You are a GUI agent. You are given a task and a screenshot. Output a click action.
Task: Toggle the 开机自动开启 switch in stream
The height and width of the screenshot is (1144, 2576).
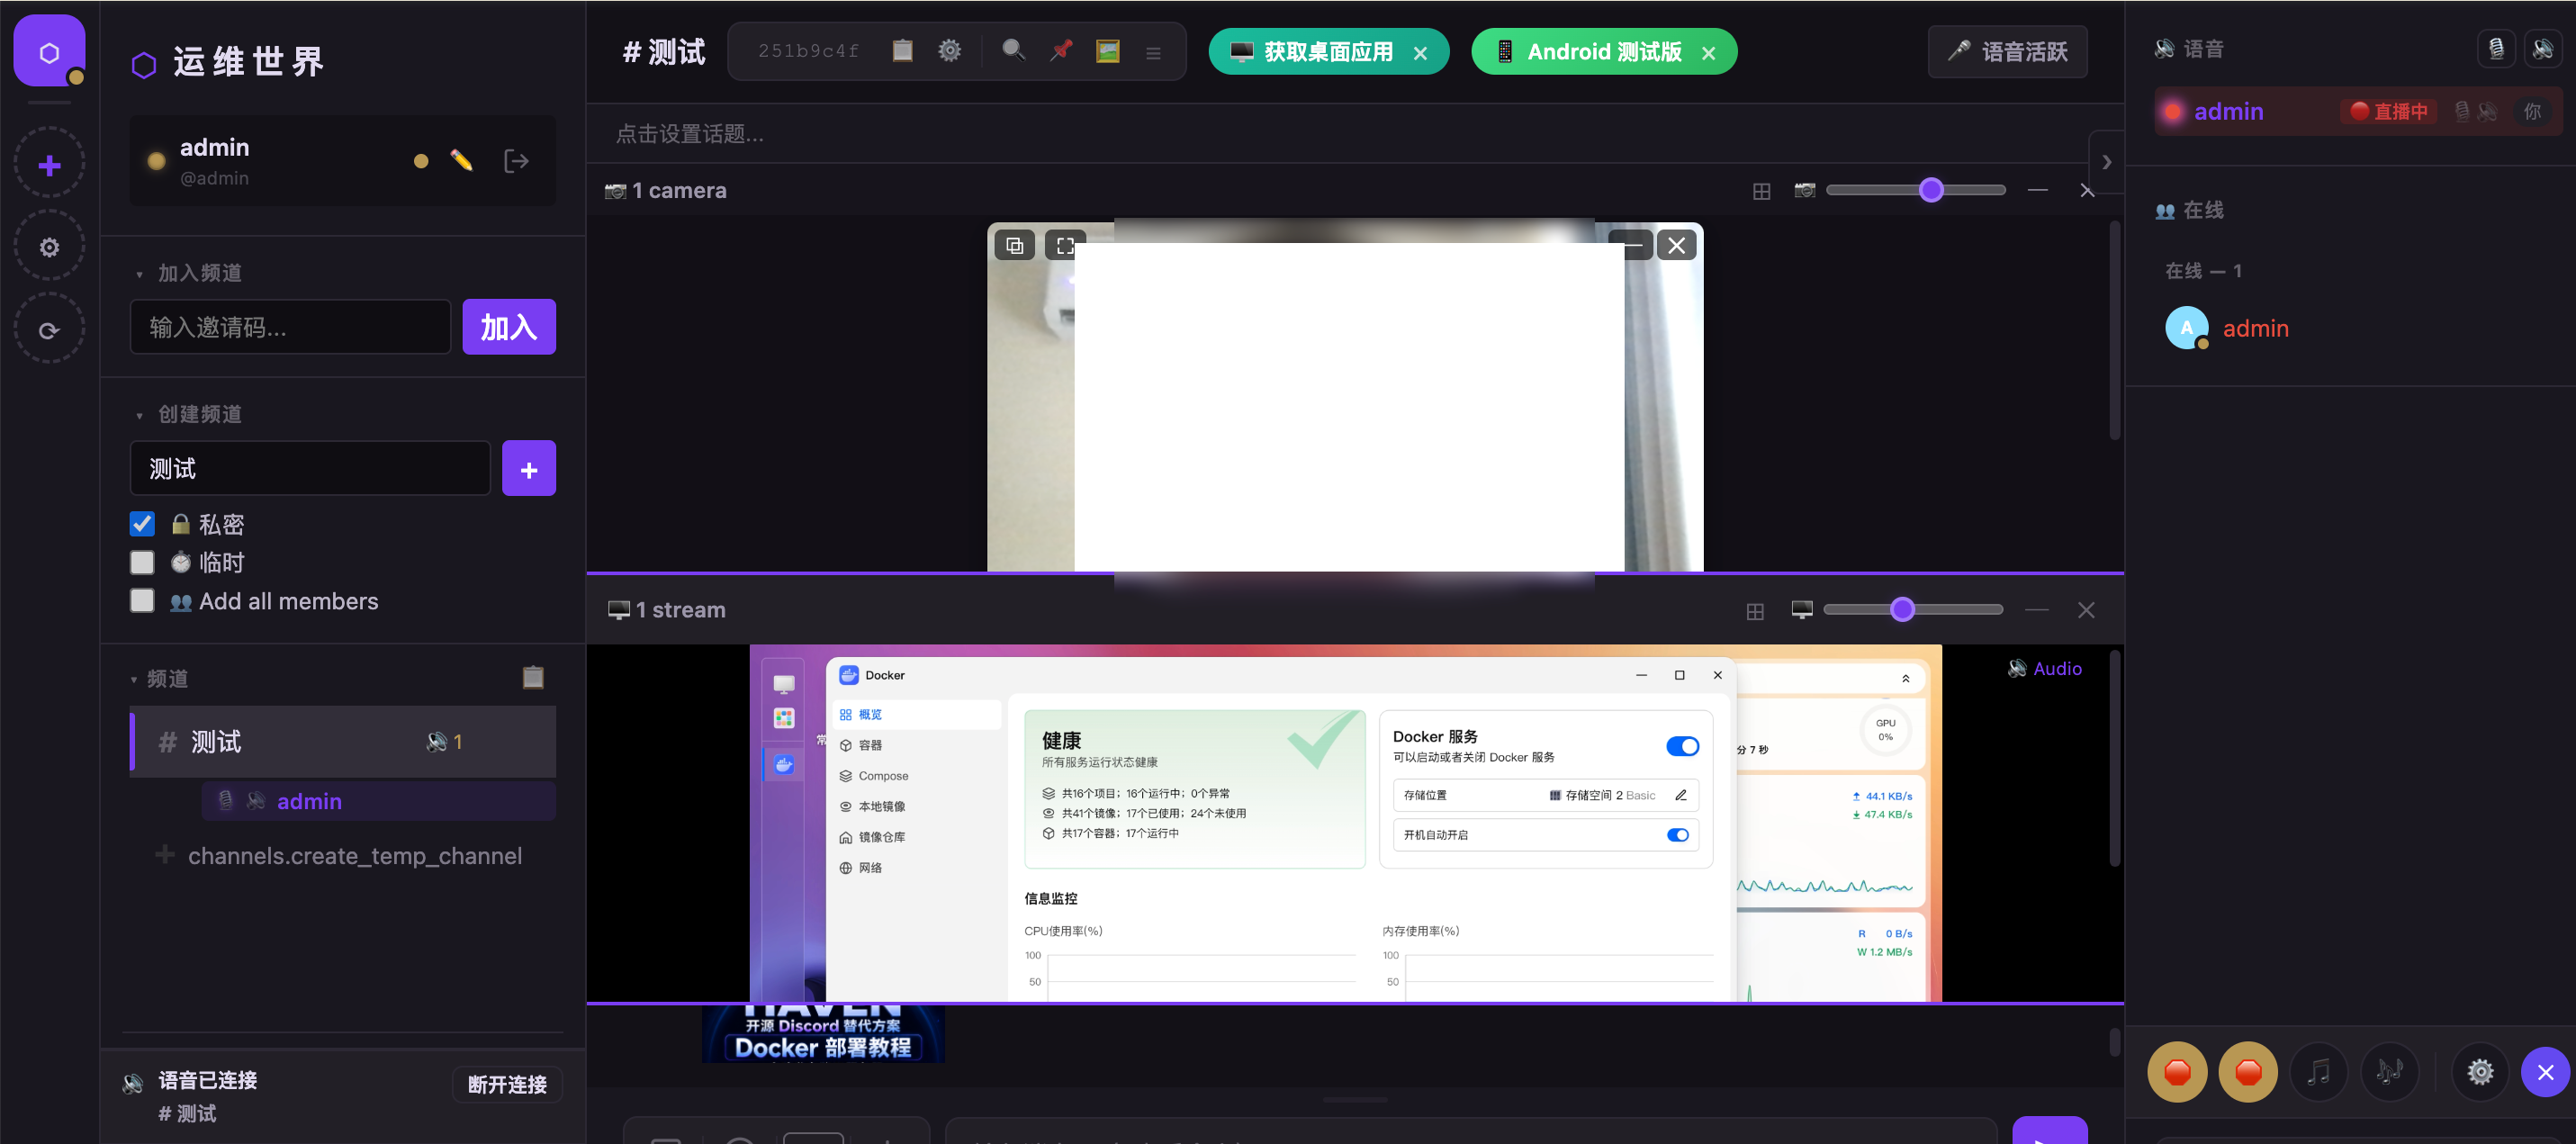(1678, 835)
